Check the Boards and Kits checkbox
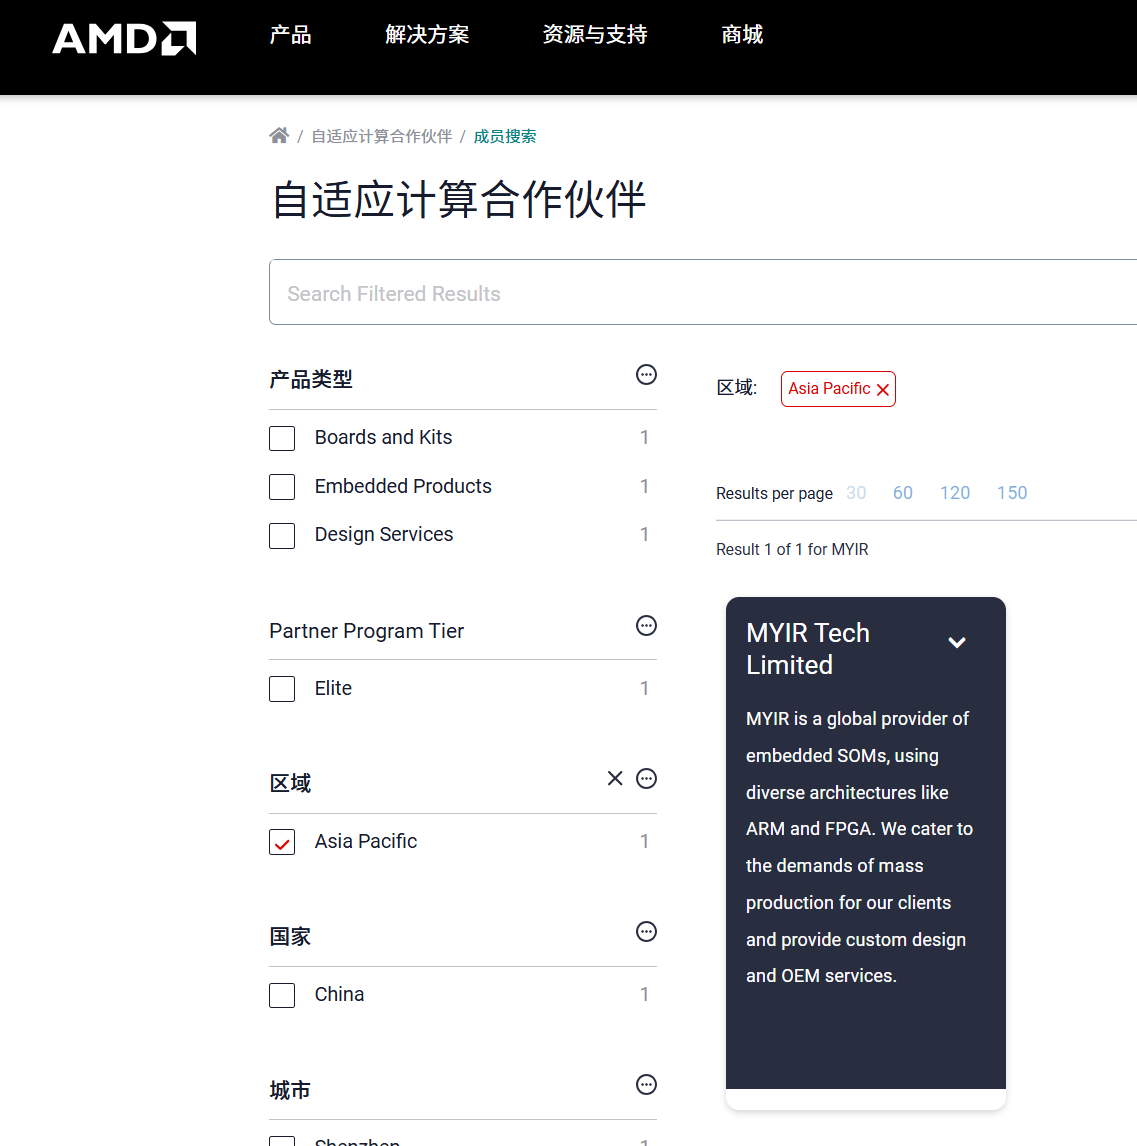 pos(282,438)
